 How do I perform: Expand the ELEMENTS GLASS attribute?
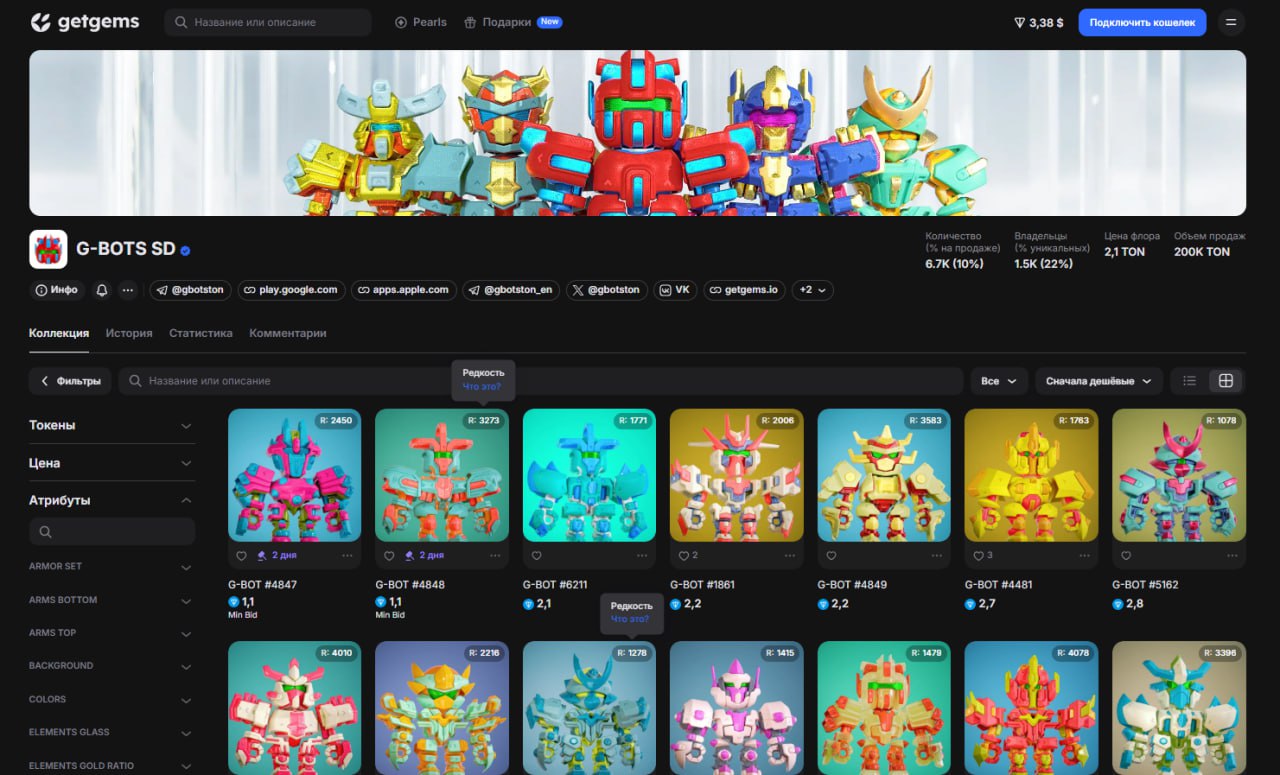pos(111,732)
